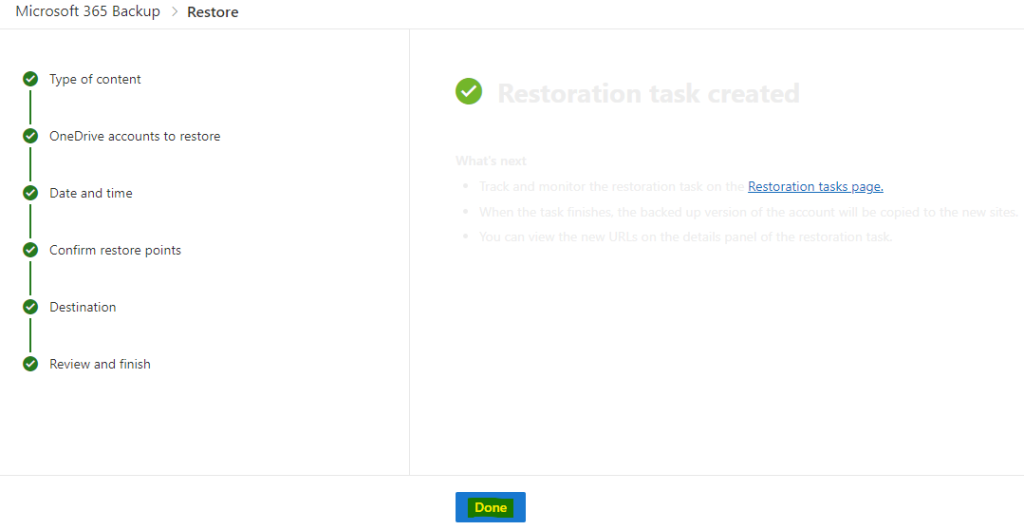Click checkmark icon beside Type of content

coord(30,79)
